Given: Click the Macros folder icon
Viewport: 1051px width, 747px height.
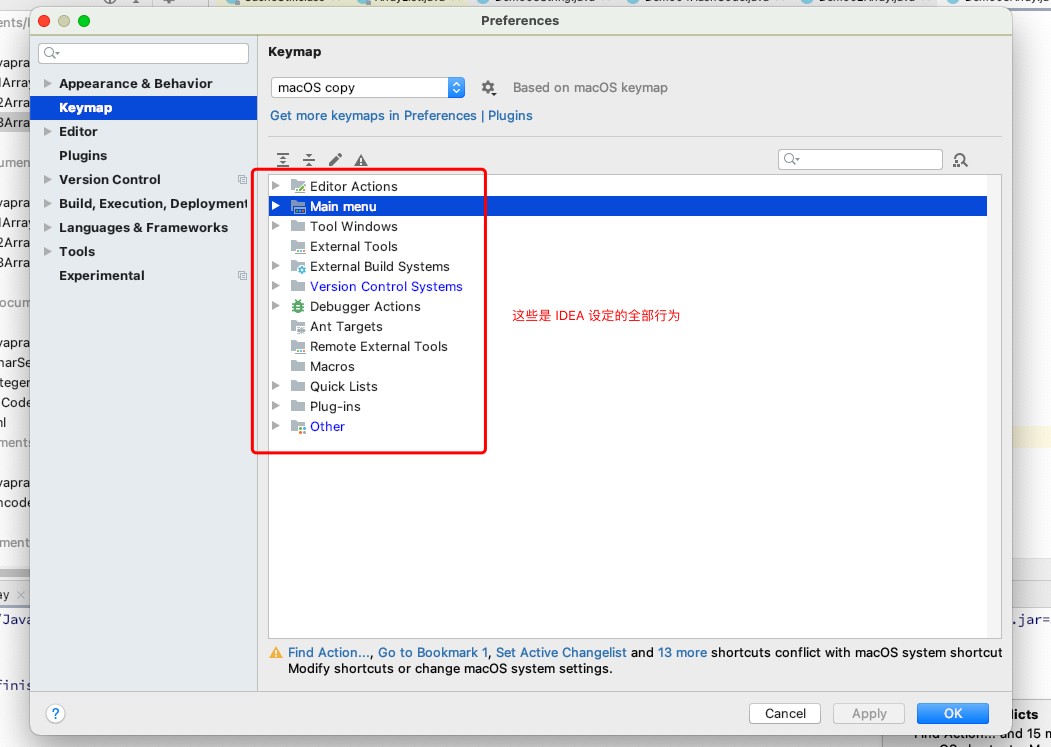Looking at the screenshot, I should coord(298,366).
